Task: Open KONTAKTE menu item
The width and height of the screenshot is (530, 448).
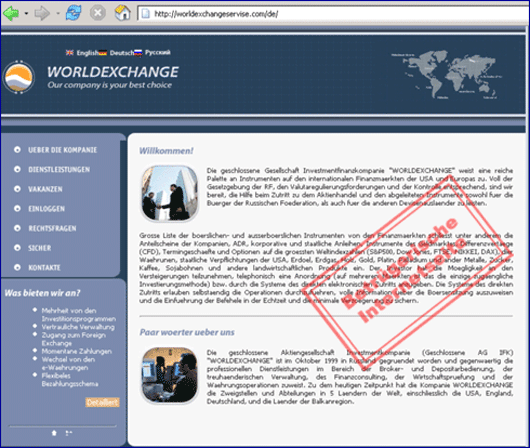Action: click(44, 267)
